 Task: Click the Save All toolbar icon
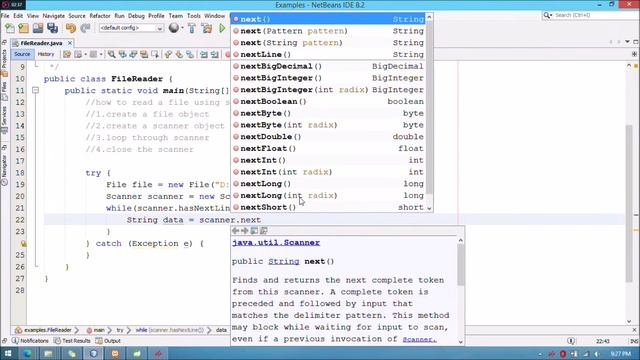pos(52,28)
